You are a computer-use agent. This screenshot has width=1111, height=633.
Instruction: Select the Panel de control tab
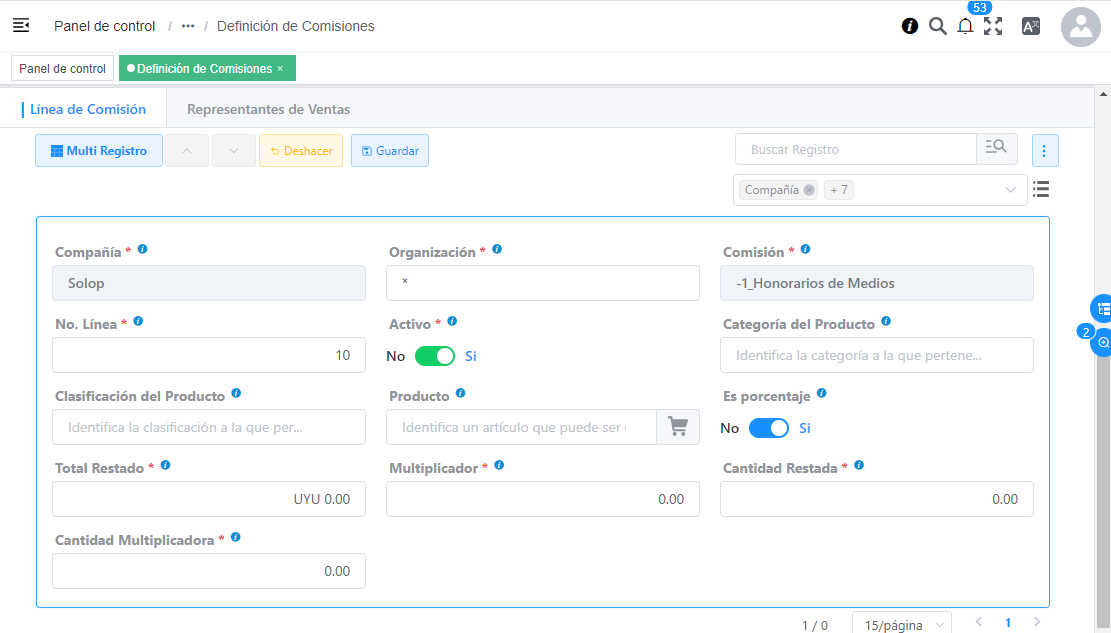point(62,69)
